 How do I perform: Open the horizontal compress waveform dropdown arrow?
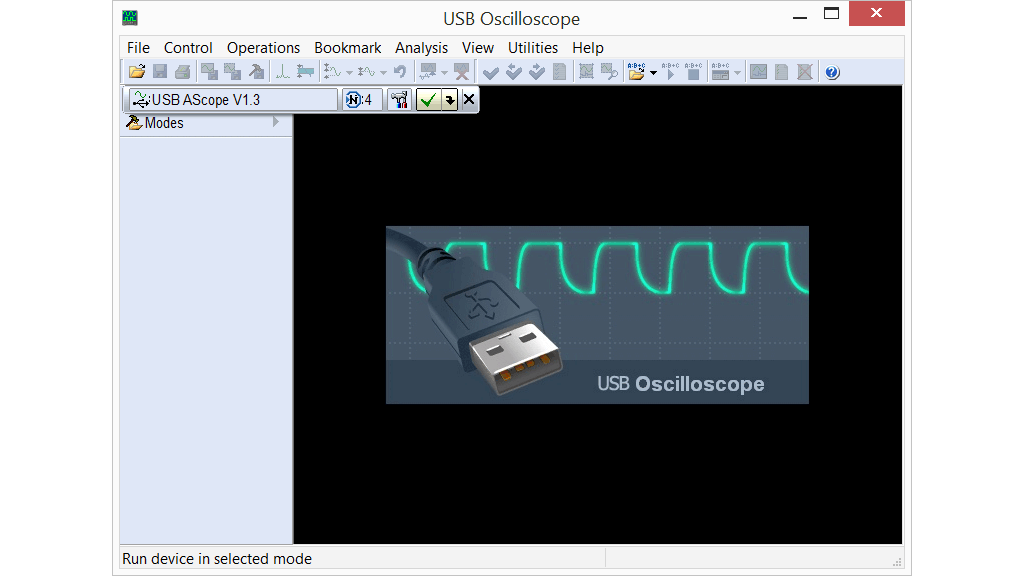point(383,72)
